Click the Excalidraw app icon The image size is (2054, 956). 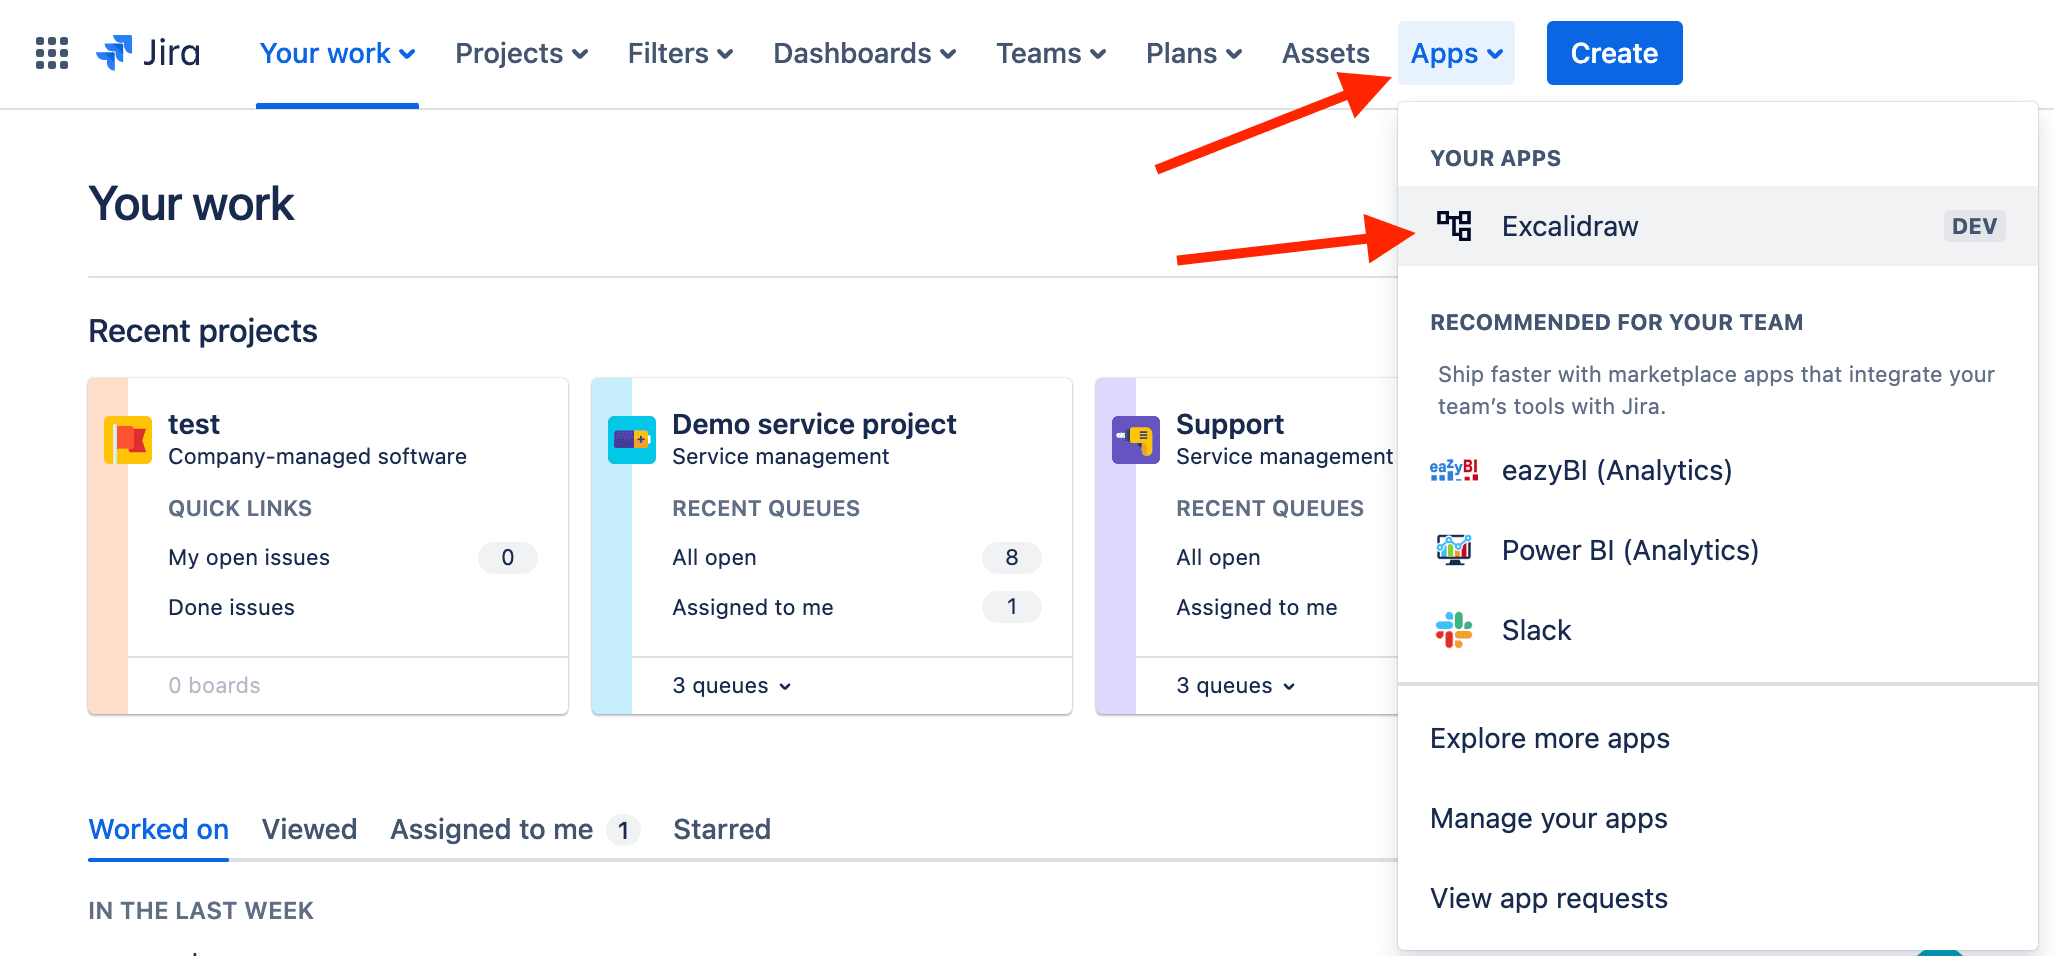click(1454, 226)
